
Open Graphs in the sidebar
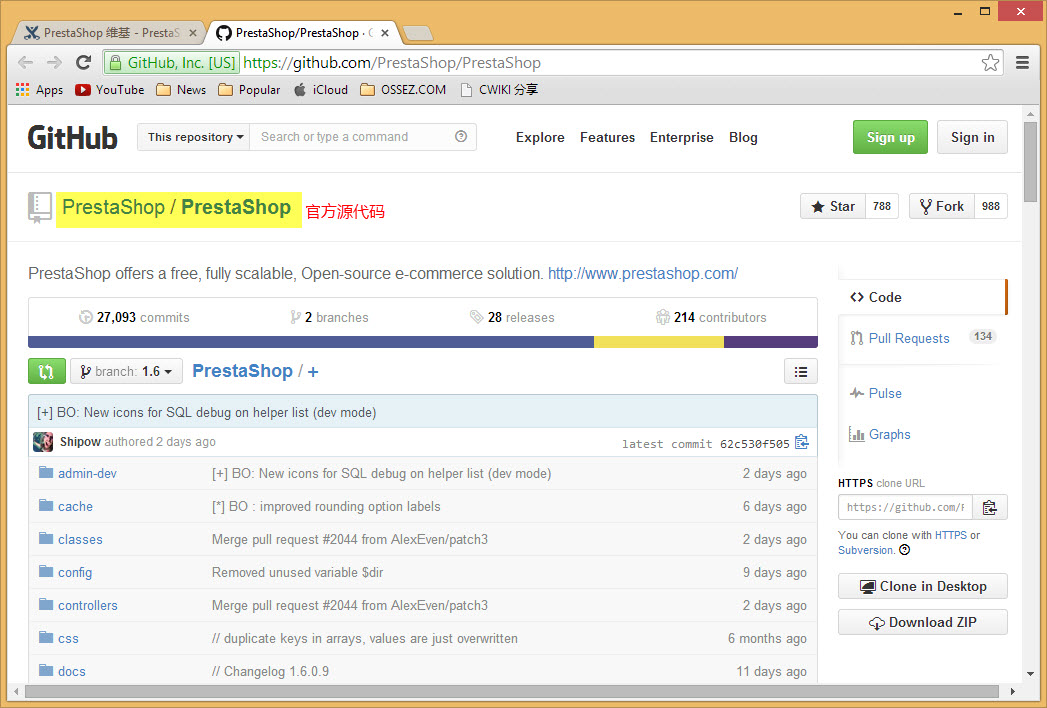pyautogui.click(x=879, y=434)
